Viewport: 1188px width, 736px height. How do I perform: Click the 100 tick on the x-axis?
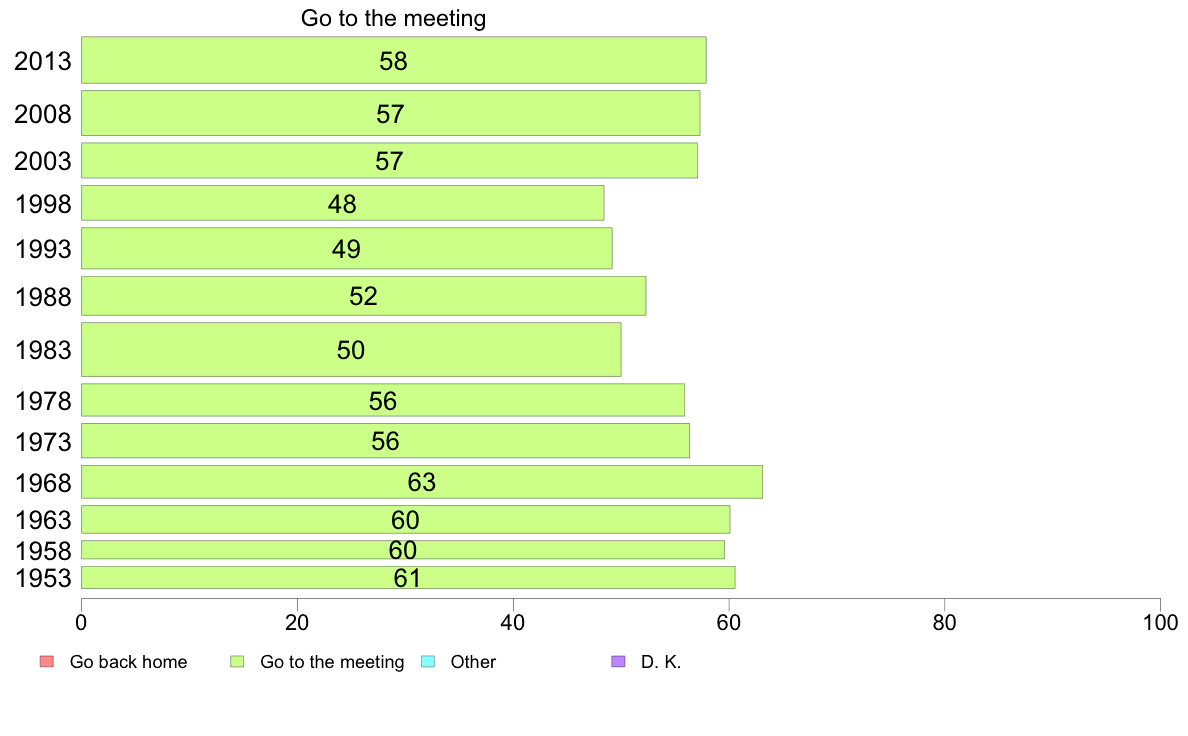1160,623
